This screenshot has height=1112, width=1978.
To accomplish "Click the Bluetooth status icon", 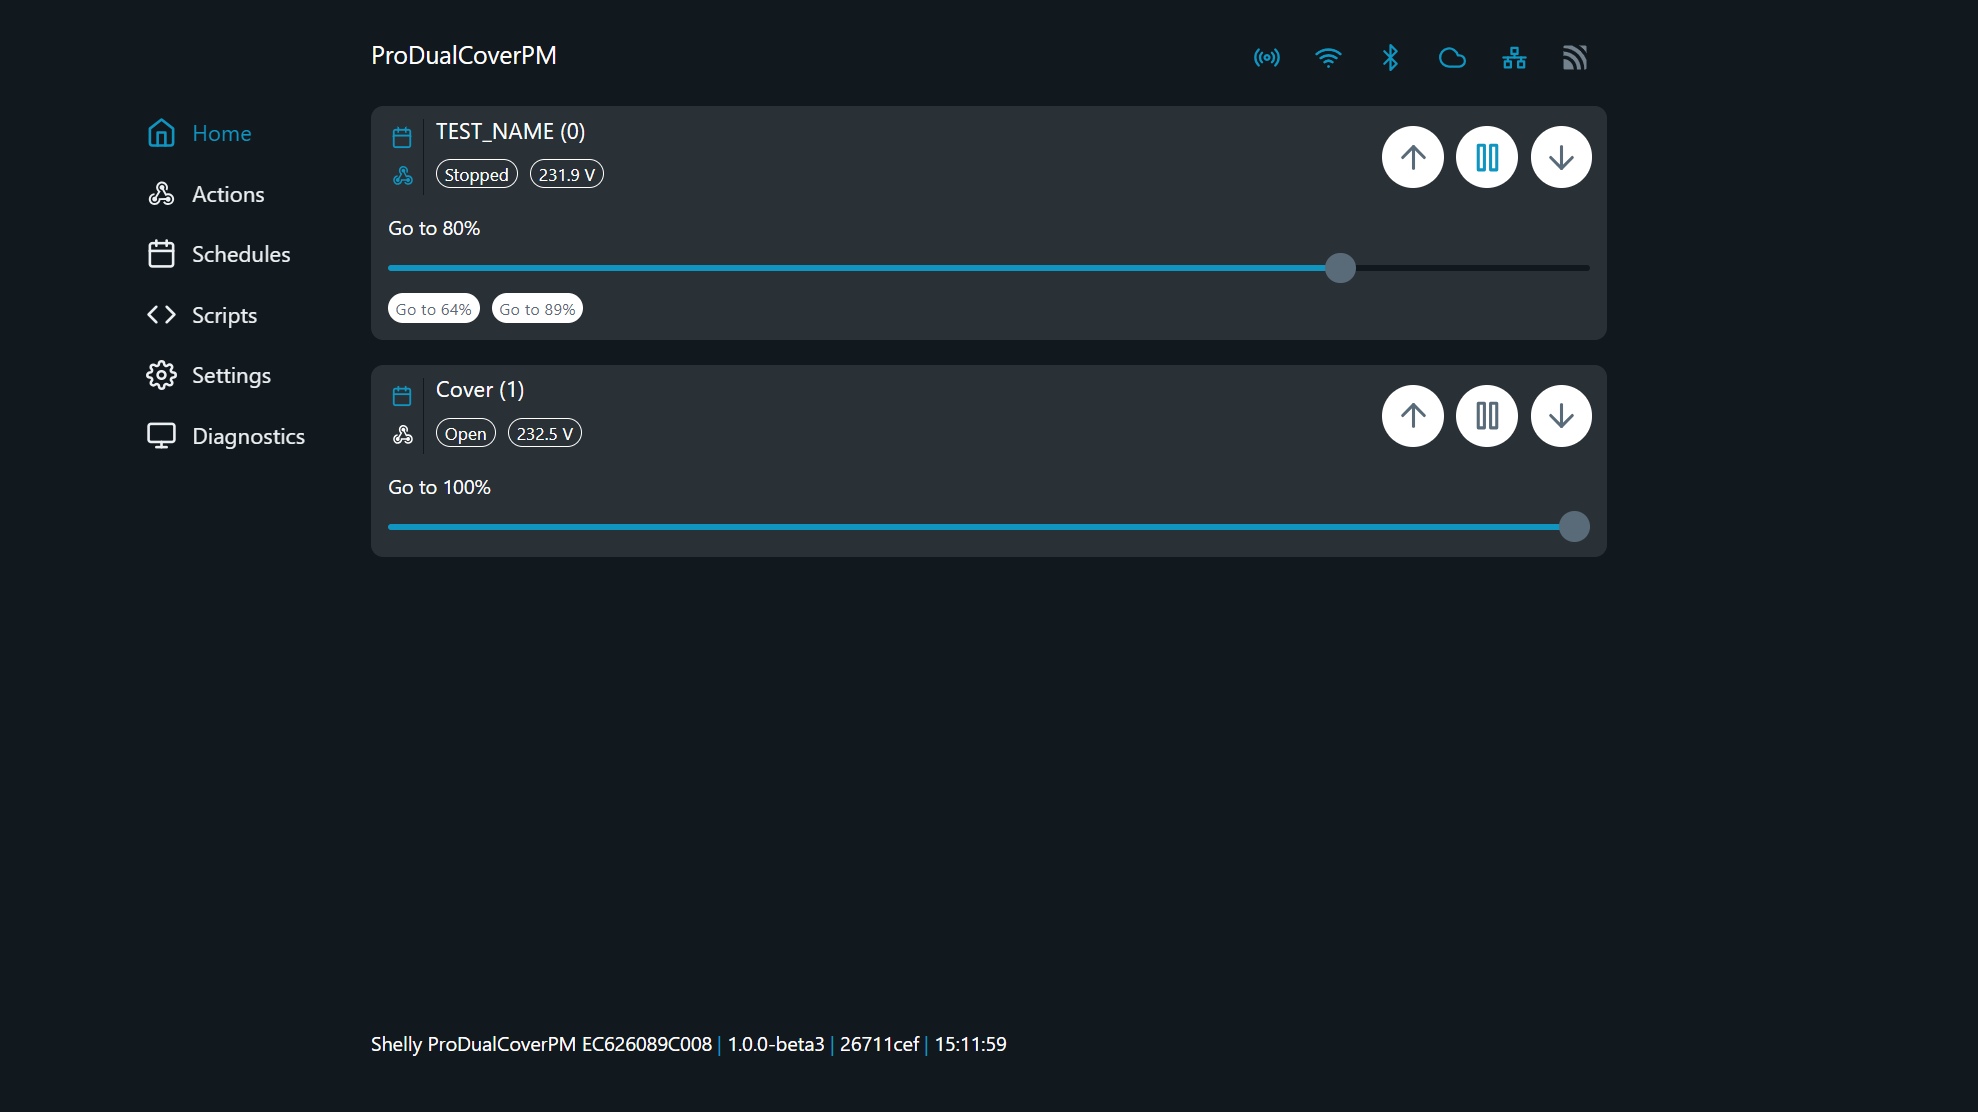I will 1390,58.
